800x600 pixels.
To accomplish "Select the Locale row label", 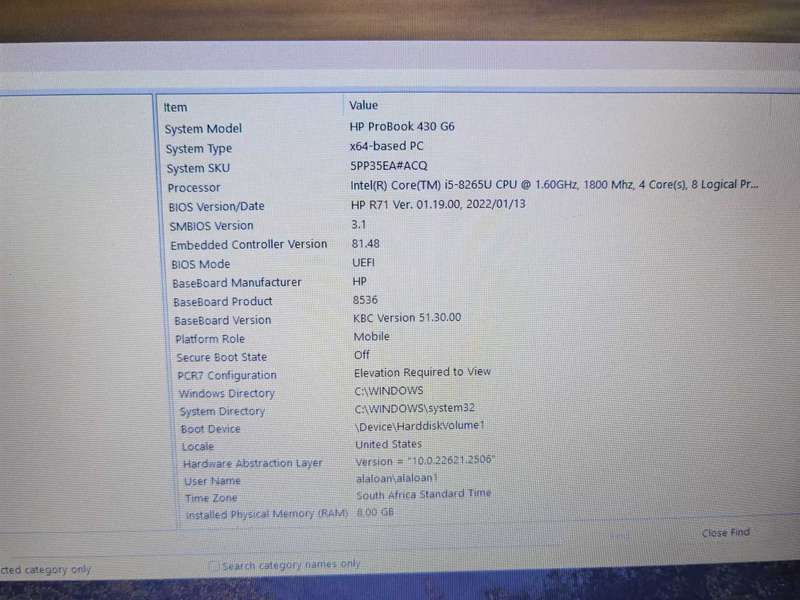I will (198, 446).
